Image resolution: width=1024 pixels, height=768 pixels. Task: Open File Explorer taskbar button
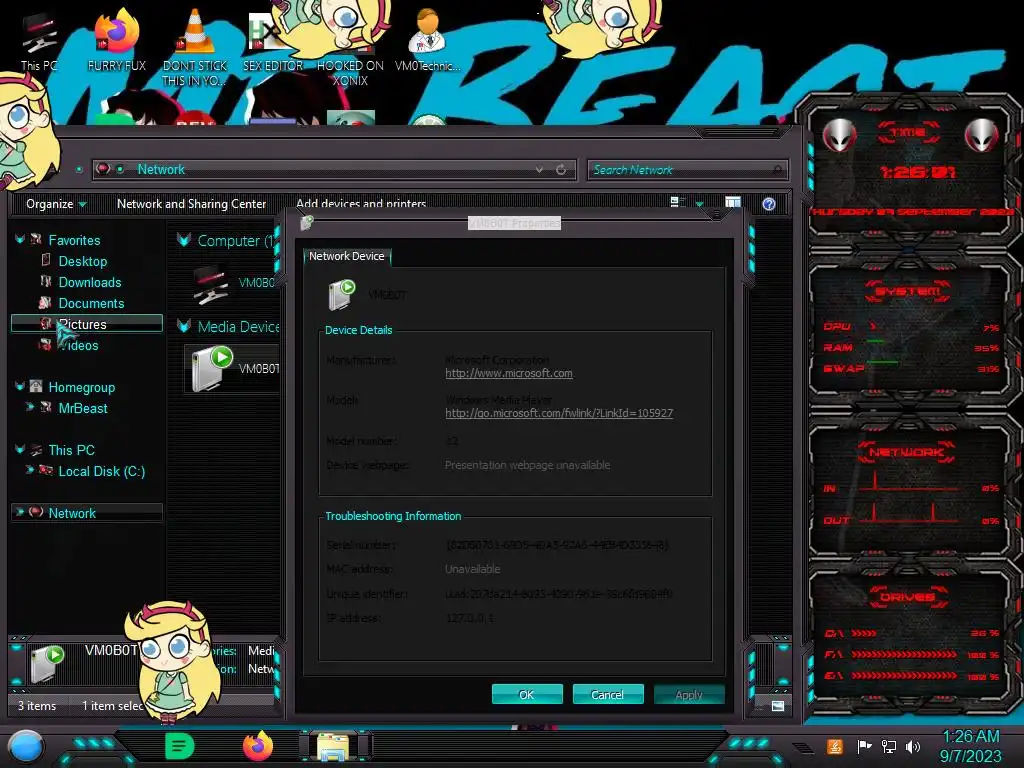[334, 746]
